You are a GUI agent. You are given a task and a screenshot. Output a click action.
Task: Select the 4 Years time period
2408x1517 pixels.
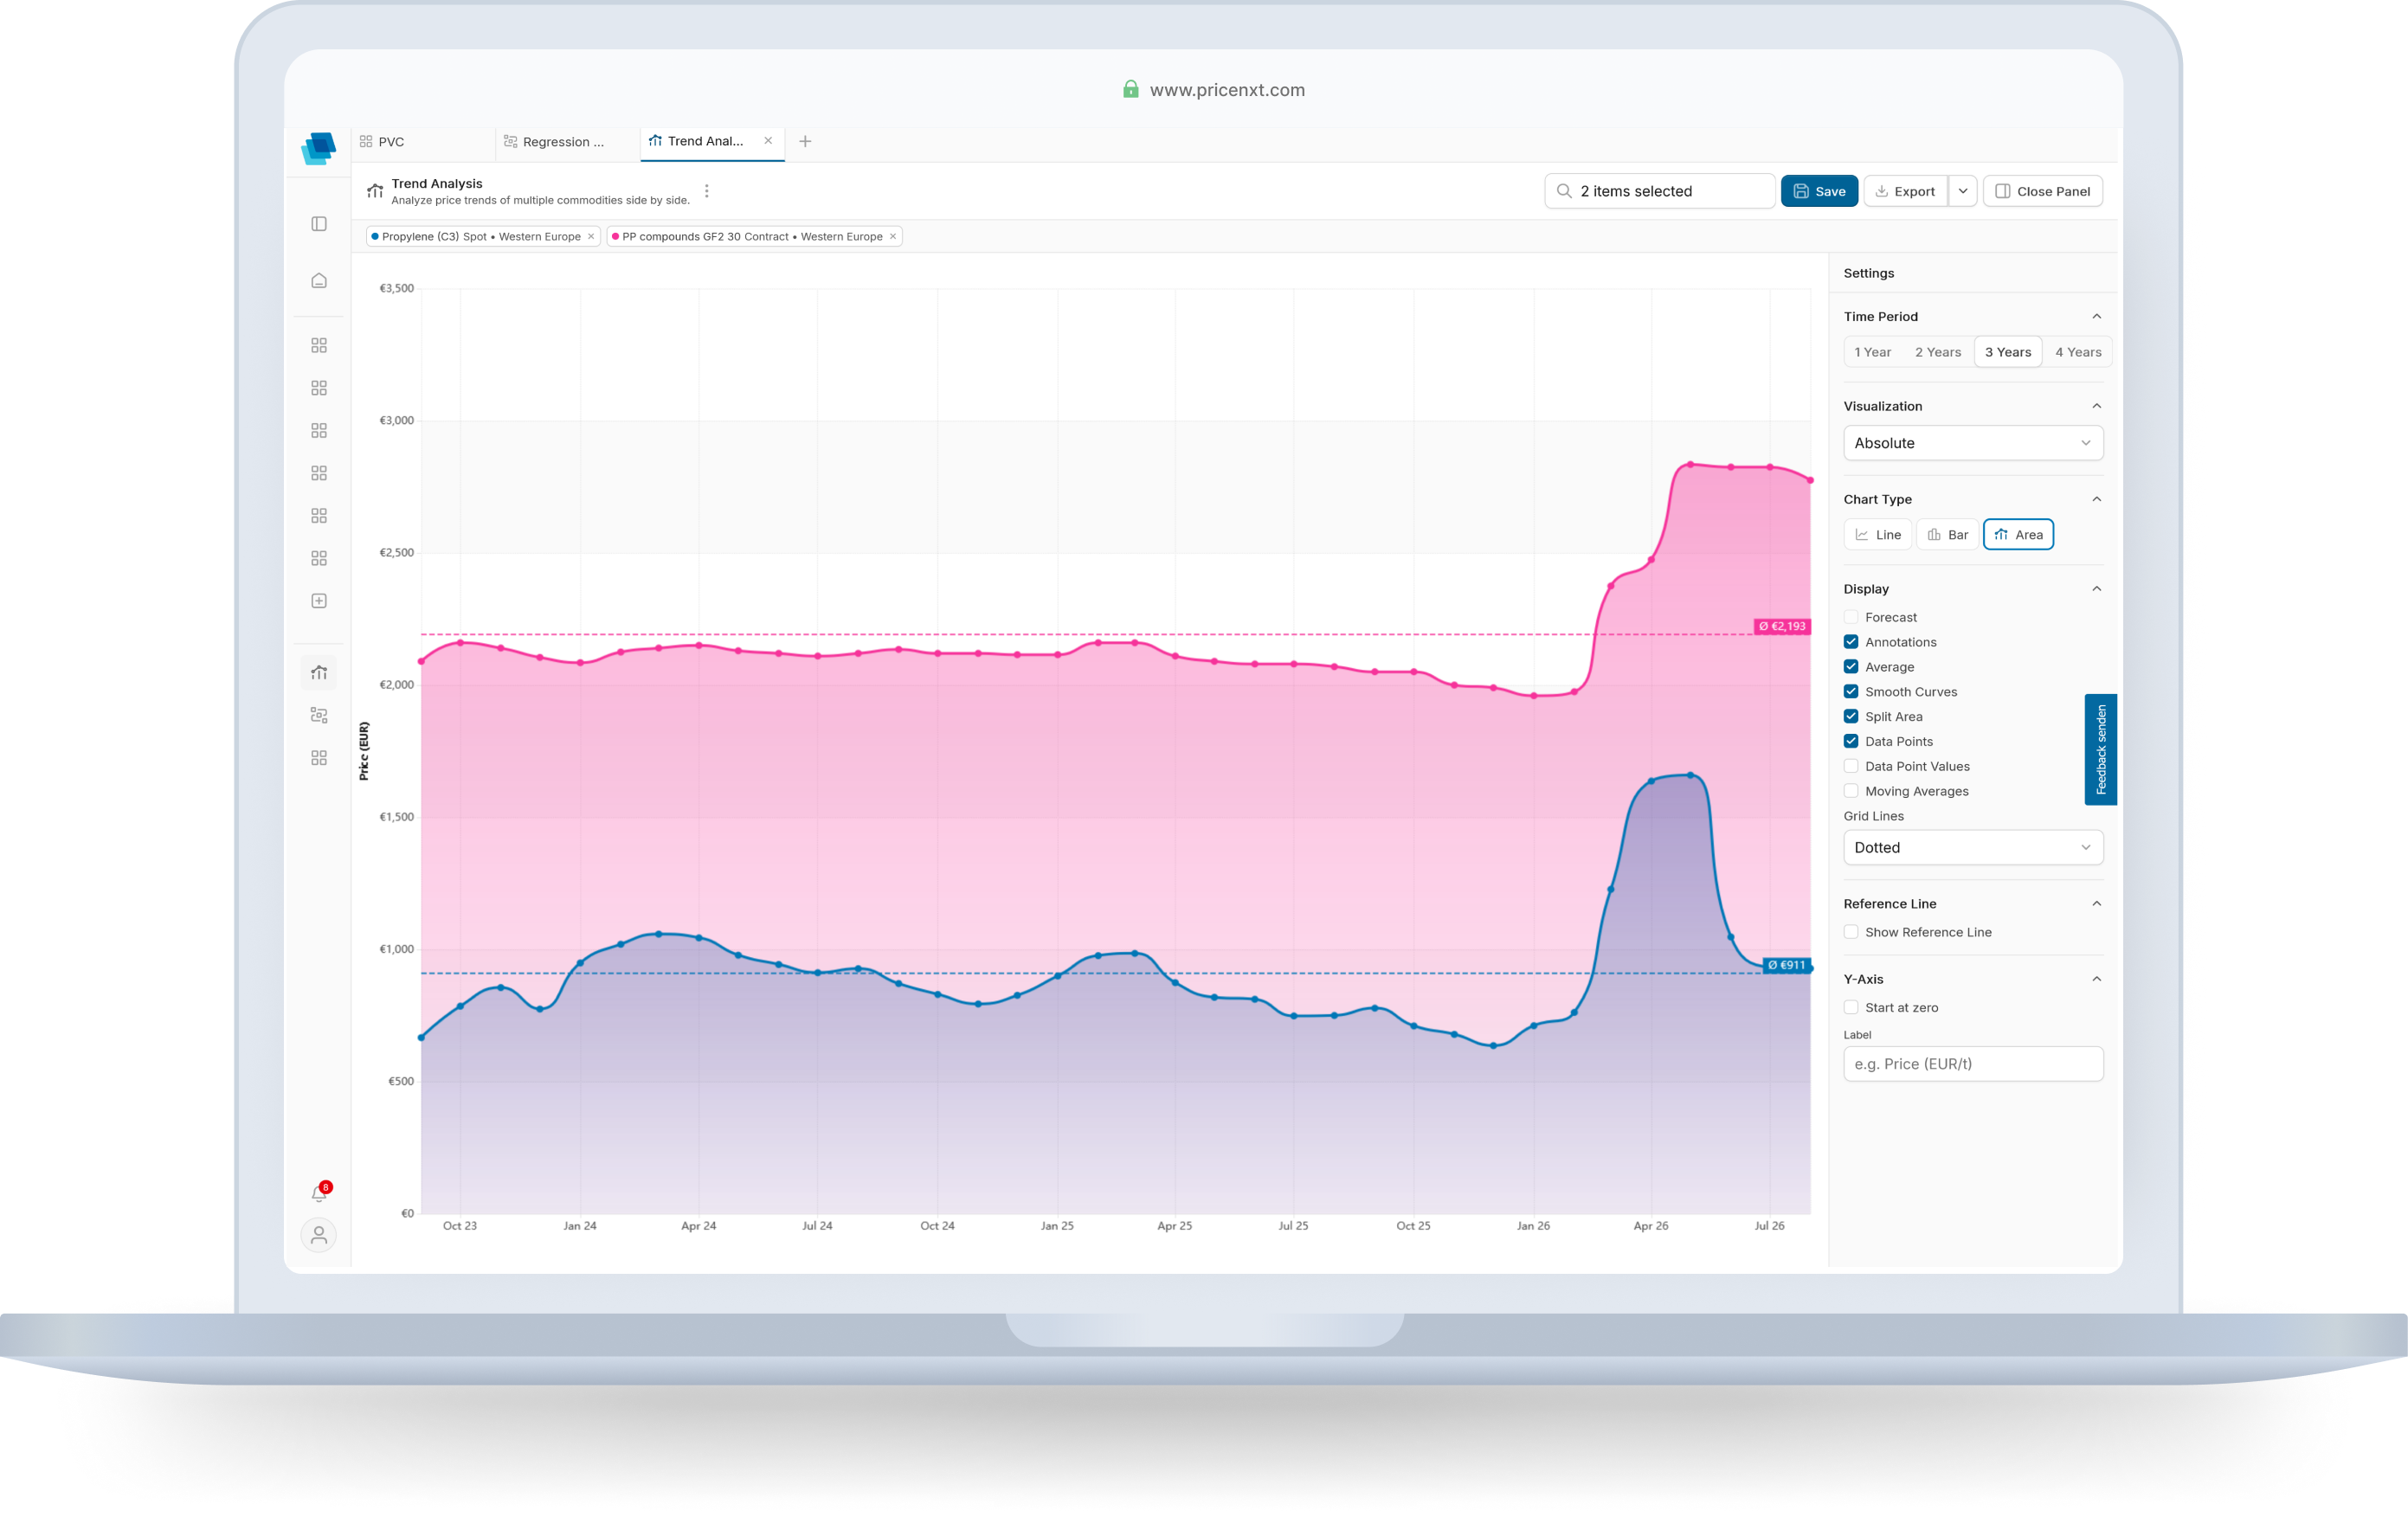(2078, 352)
